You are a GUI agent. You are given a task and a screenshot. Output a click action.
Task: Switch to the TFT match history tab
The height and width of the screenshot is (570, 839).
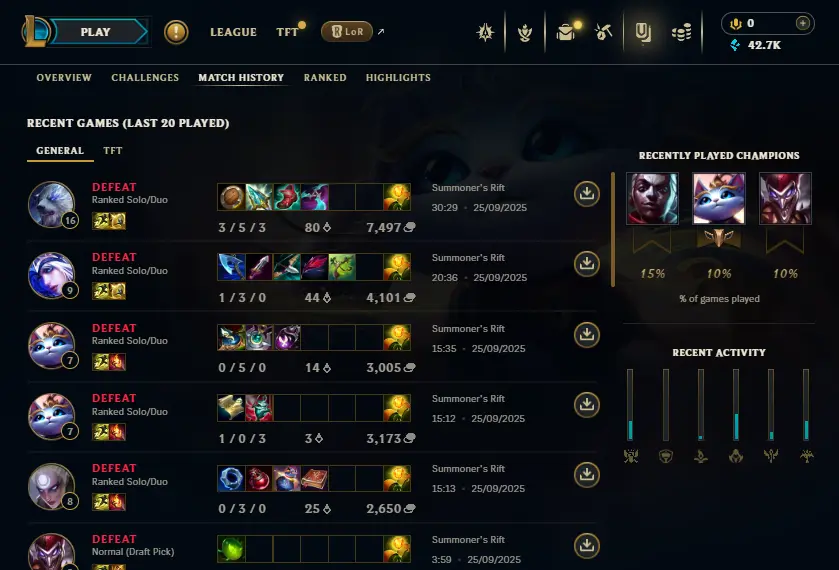[112, 150]
